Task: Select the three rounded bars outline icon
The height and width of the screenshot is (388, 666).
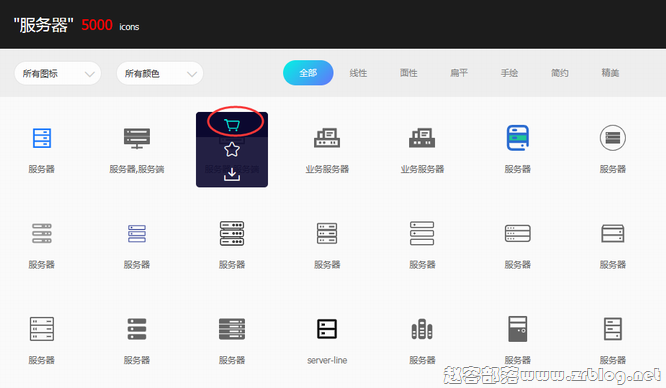Action: (x=422, y=233)
